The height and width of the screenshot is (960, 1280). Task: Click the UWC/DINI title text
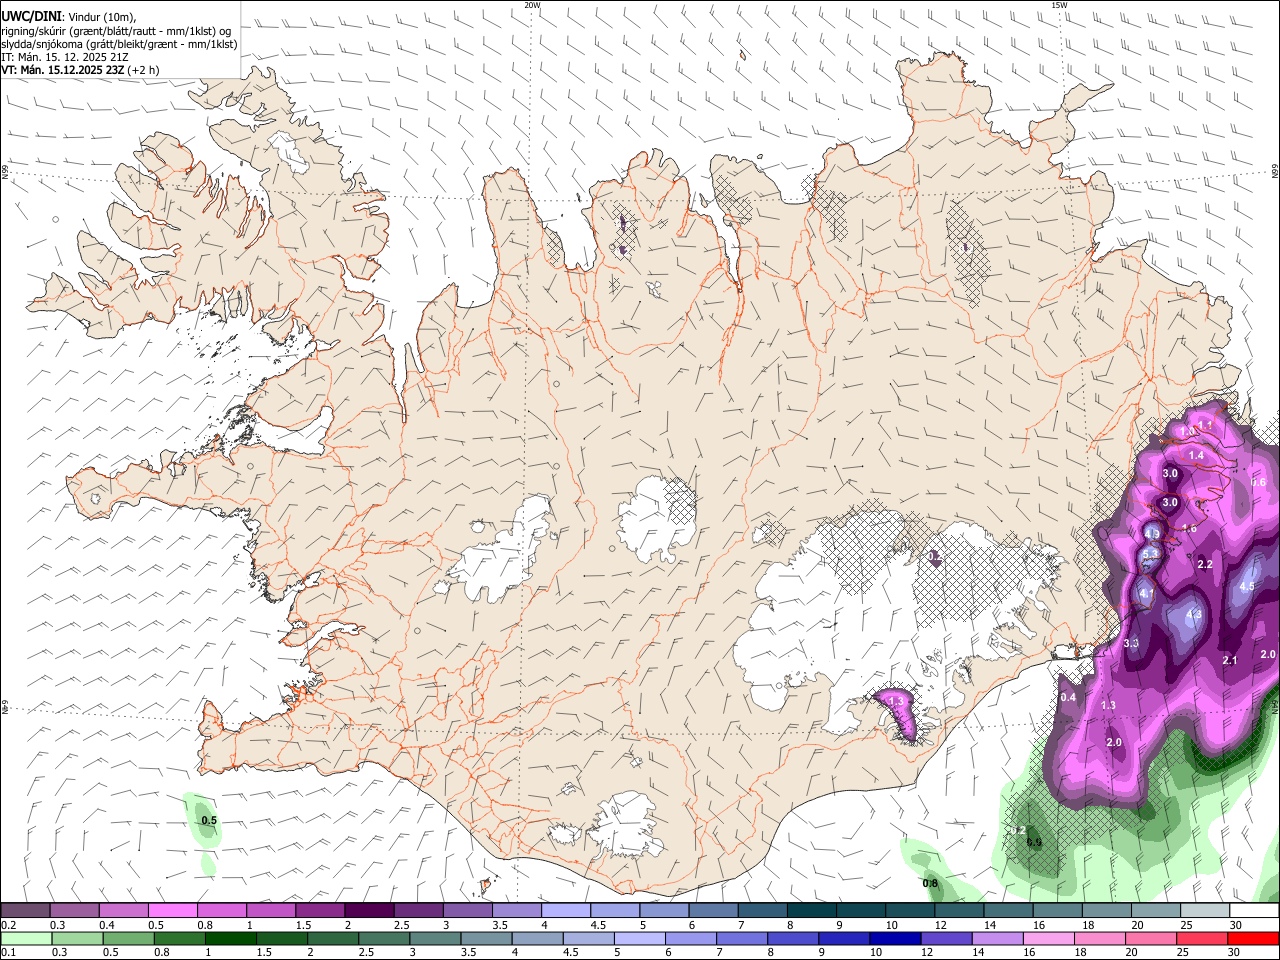tap(31, 16)
